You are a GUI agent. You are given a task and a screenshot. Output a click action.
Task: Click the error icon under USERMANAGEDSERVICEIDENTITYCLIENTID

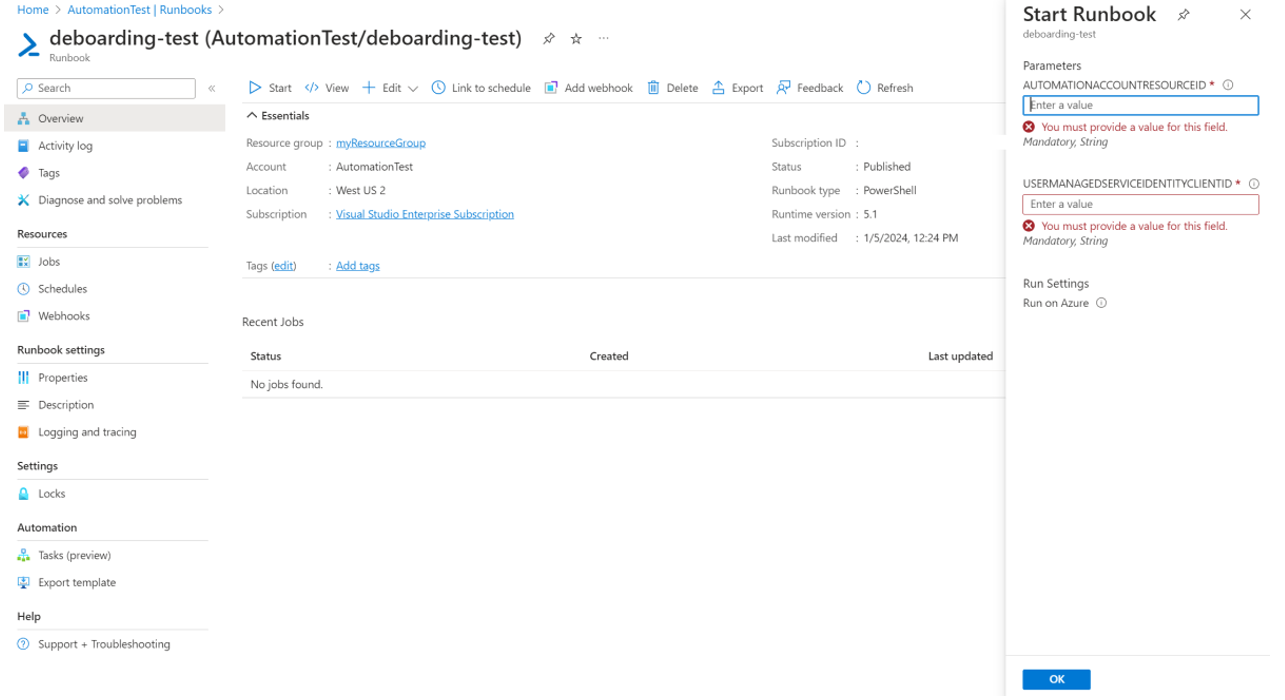point(1029,226)
